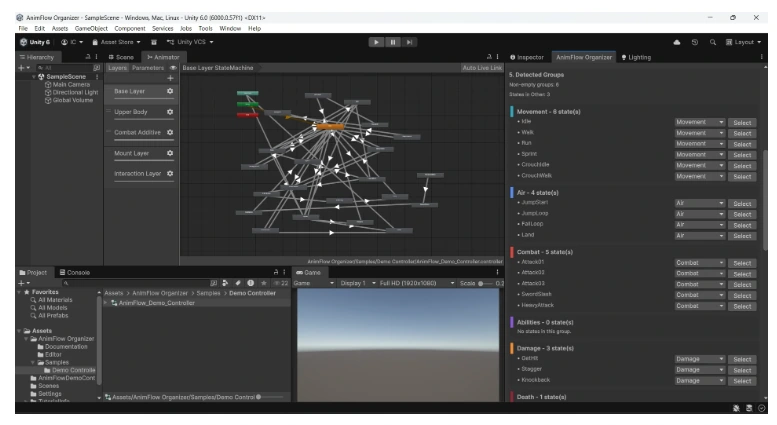Click the Pause button in Unity toolbar
777x425 pixels.
point(392,42)
